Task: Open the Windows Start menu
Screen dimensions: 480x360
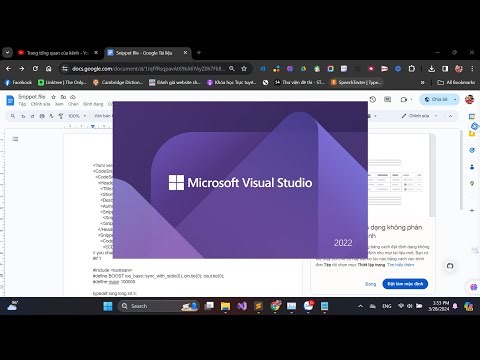Action: point(108,306)
